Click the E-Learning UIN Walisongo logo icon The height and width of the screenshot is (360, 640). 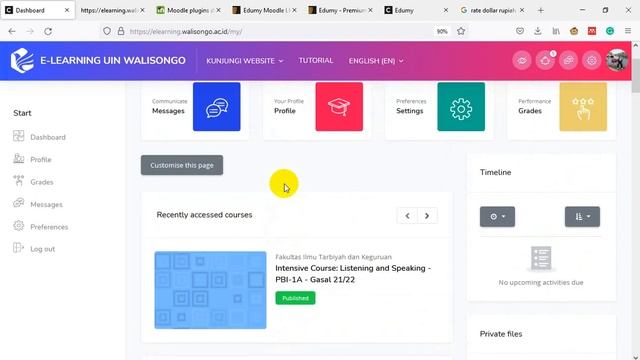coord(22,61)
